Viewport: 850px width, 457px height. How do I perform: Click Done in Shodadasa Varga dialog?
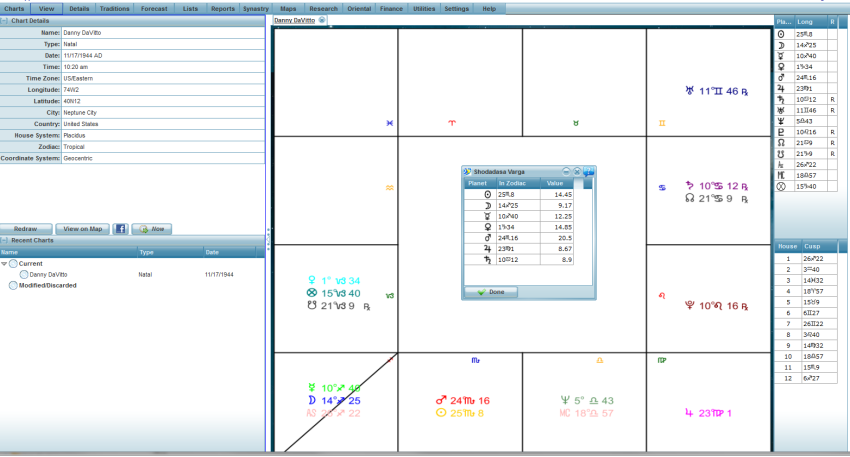(x=491, y=292)
